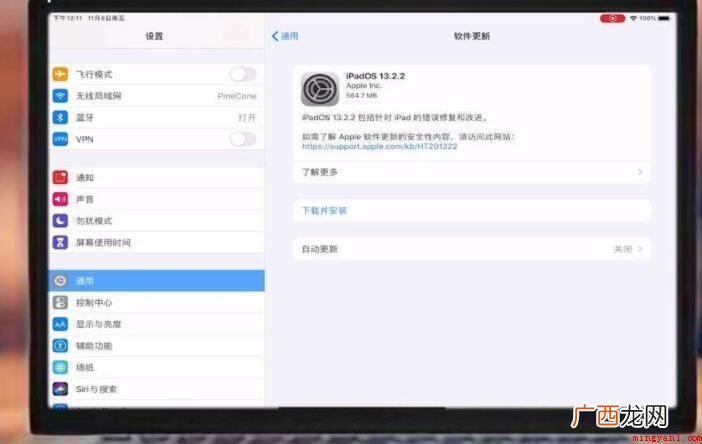Screen dimensions: 702x444
Task: Open Siri & Search (Siri与搜索) row
Action: point(157,389)
